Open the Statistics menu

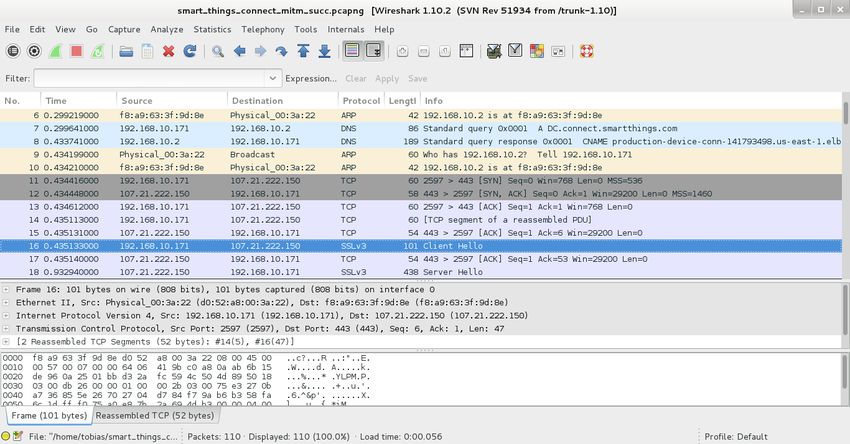[212, 29]
